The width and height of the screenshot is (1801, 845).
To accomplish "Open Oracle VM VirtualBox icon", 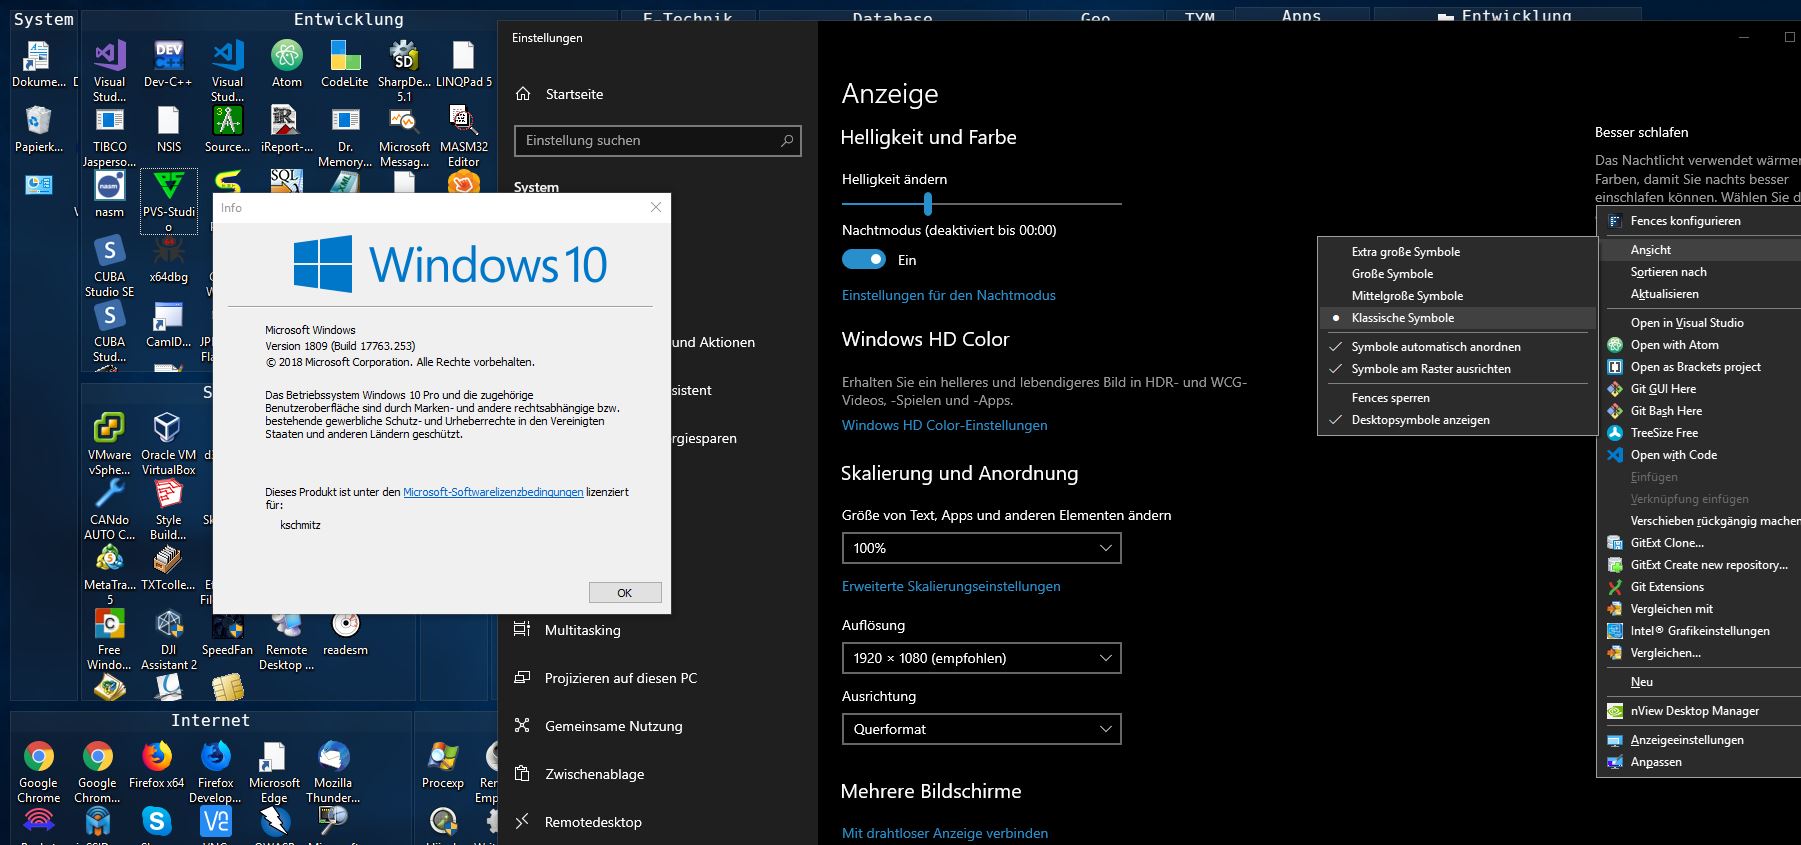I will point(168,443).
